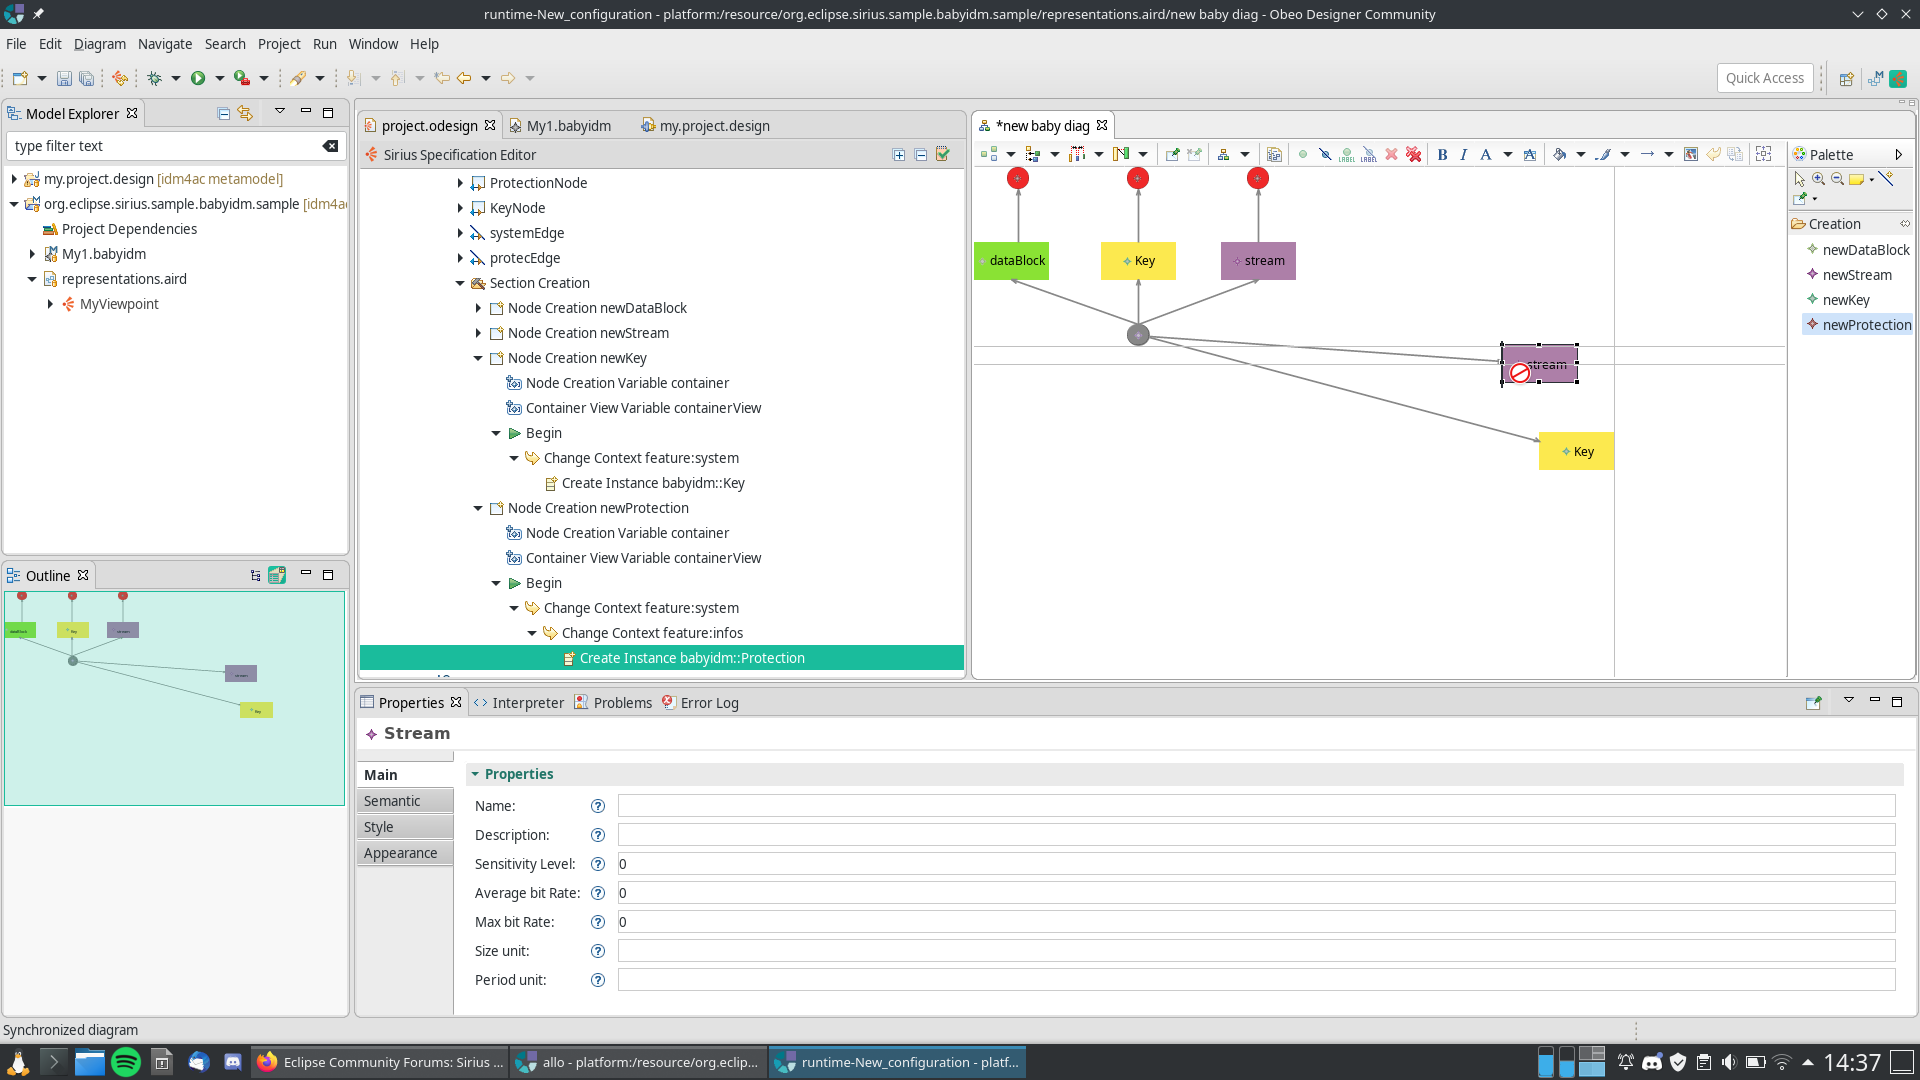
Task: Select the purple stream node at top
Action: (x=1258, y=261)
